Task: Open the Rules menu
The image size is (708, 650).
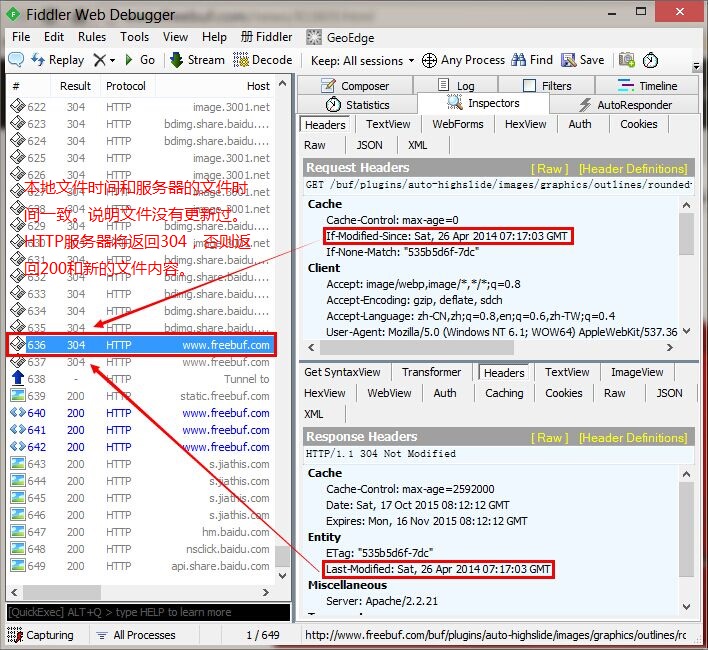Action: click(92, 37)
